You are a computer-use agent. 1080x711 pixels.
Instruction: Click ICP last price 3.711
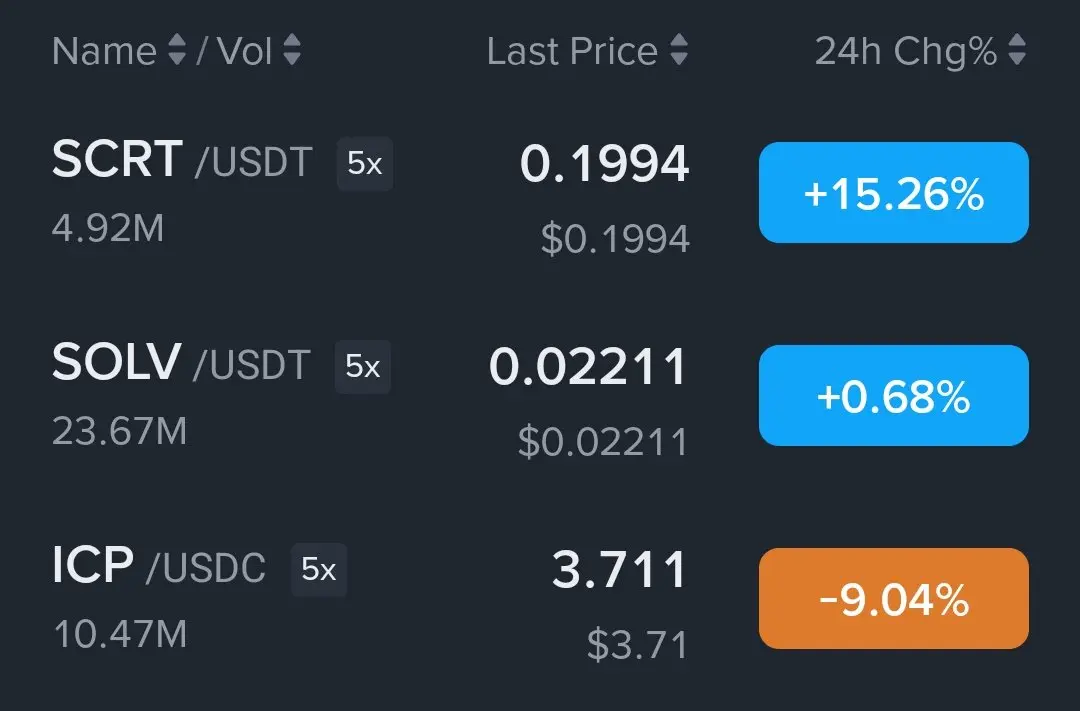tap(619, 571)
